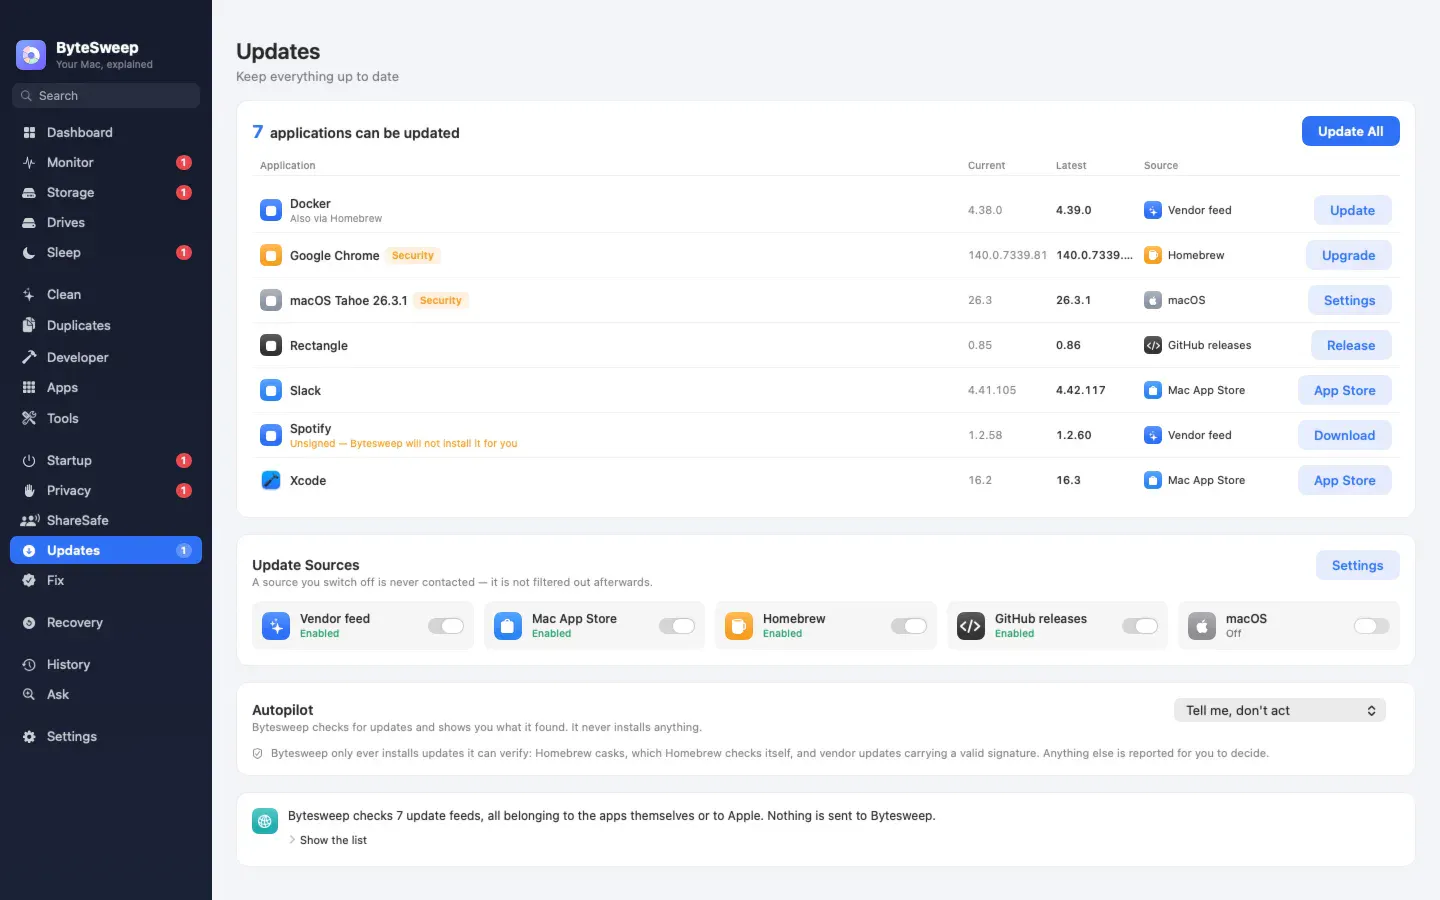The width and height of the screenshot is (1440, 900).
Task: Click the macOS card Apple icon
Action: (x=1202, y=626)
